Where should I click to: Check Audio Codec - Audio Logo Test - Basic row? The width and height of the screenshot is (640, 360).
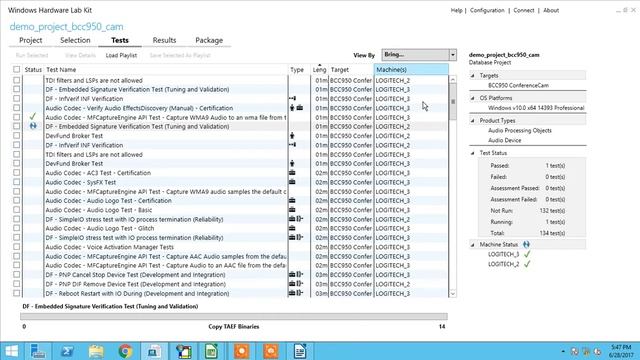[16, 210]
